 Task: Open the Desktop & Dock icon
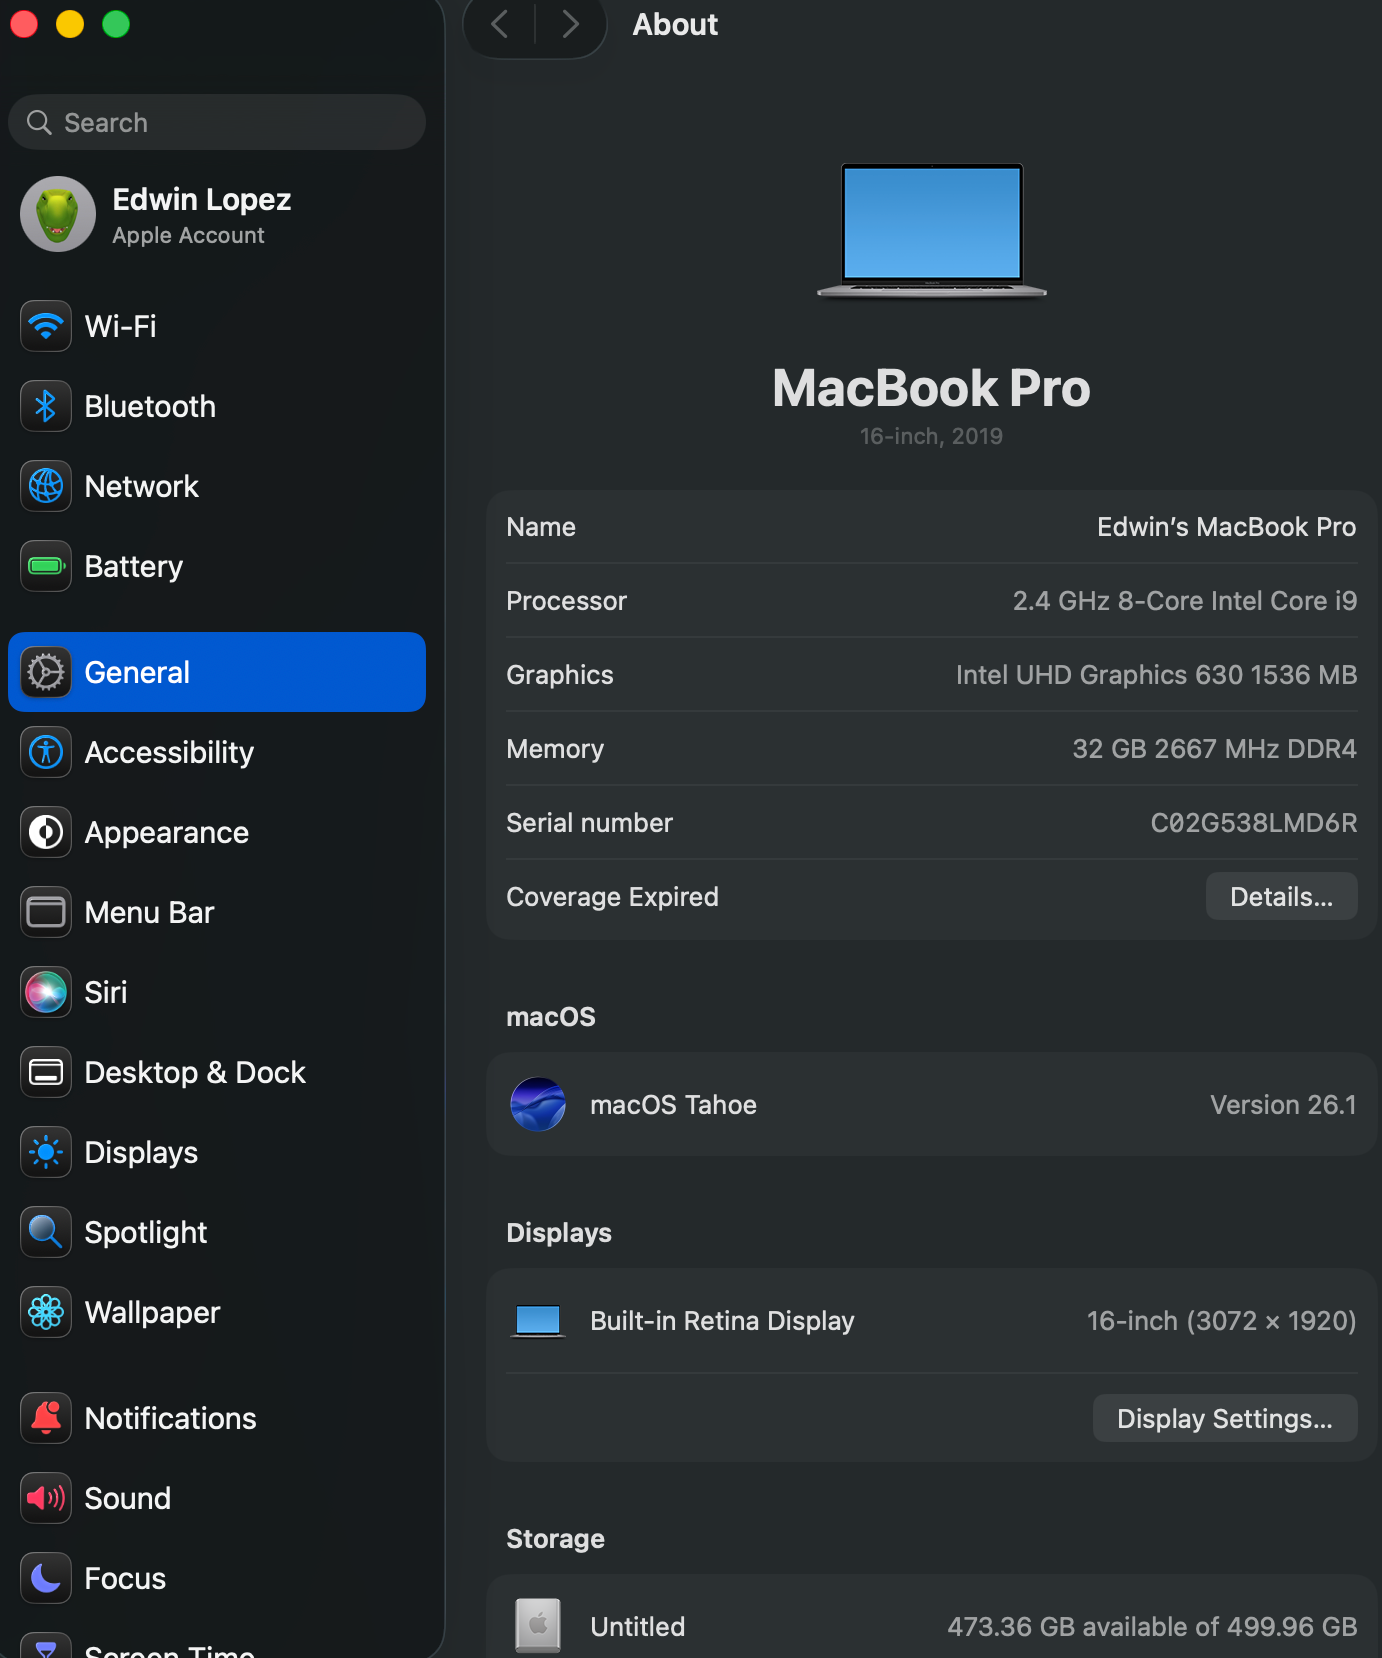click(46, 1072)
